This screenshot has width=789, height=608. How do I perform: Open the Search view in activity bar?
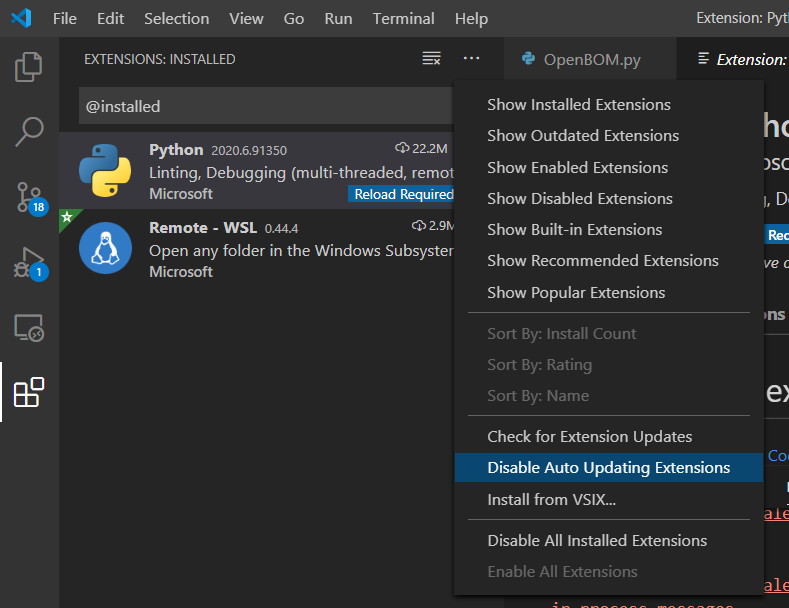tap(29, 132)
